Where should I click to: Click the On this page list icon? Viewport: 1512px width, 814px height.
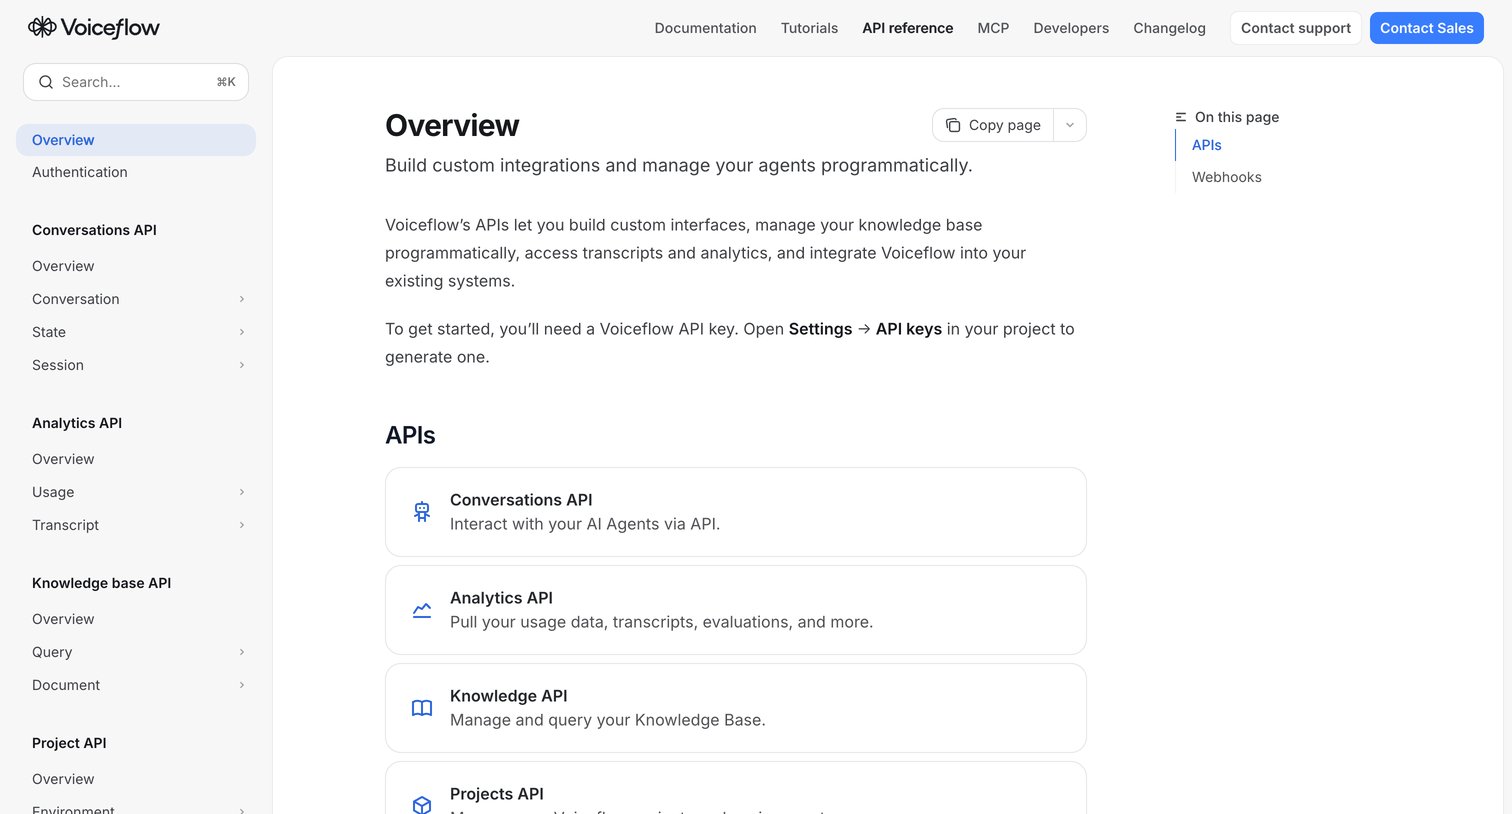click(x=1181, y=117)
